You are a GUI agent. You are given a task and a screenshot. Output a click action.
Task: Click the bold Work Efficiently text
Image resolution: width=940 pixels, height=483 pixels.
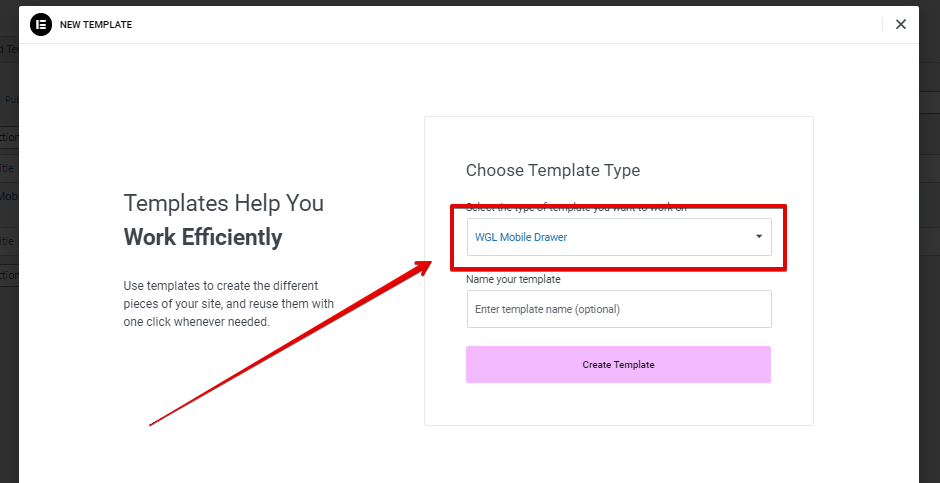coord(203,237)
